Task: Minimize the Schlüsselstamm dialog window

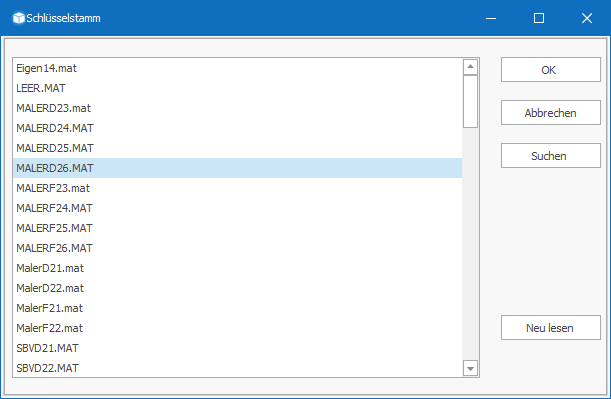Action: pos(491,18)
